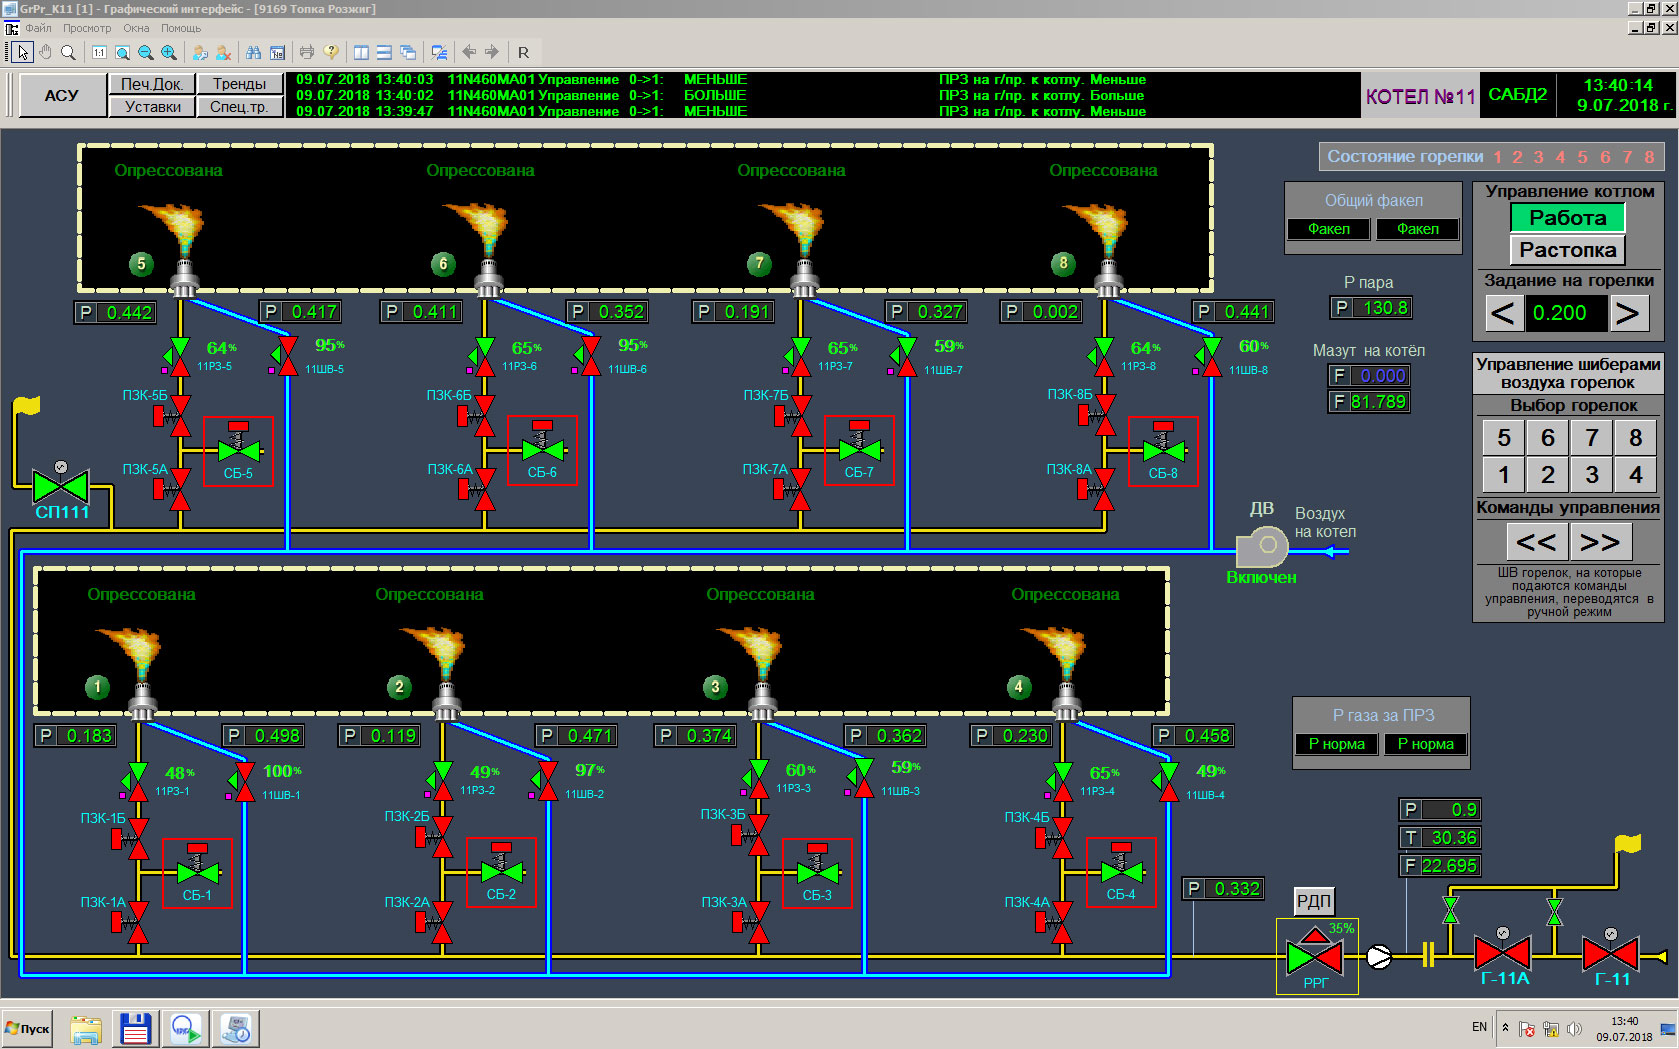This screenshot has height=1049, width=1679.
Task: Click the zoom out magnifier icon
Action: tap(146, 52)
